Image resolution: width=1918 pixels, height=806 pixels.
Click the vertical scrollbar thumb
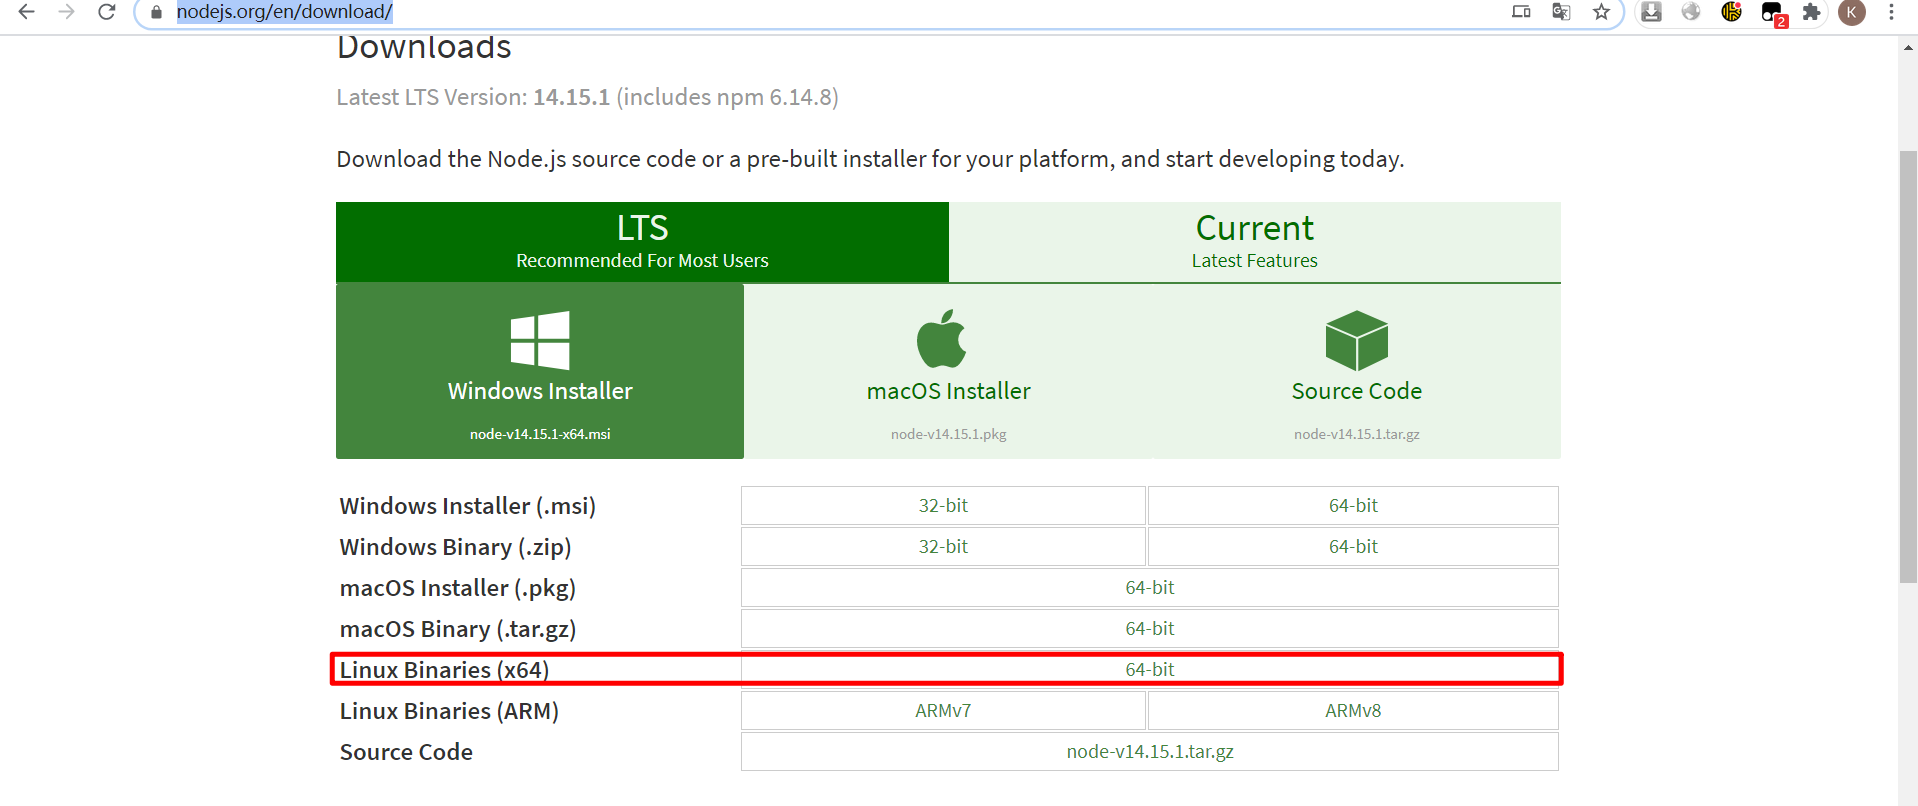point(1908,366)
